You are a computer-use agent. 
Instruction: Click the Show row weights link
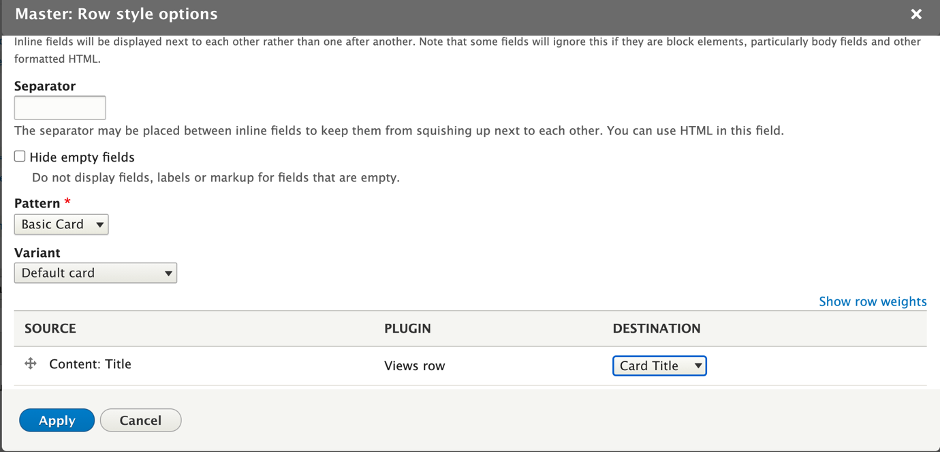pyautogui.click(x=873, y=301)
